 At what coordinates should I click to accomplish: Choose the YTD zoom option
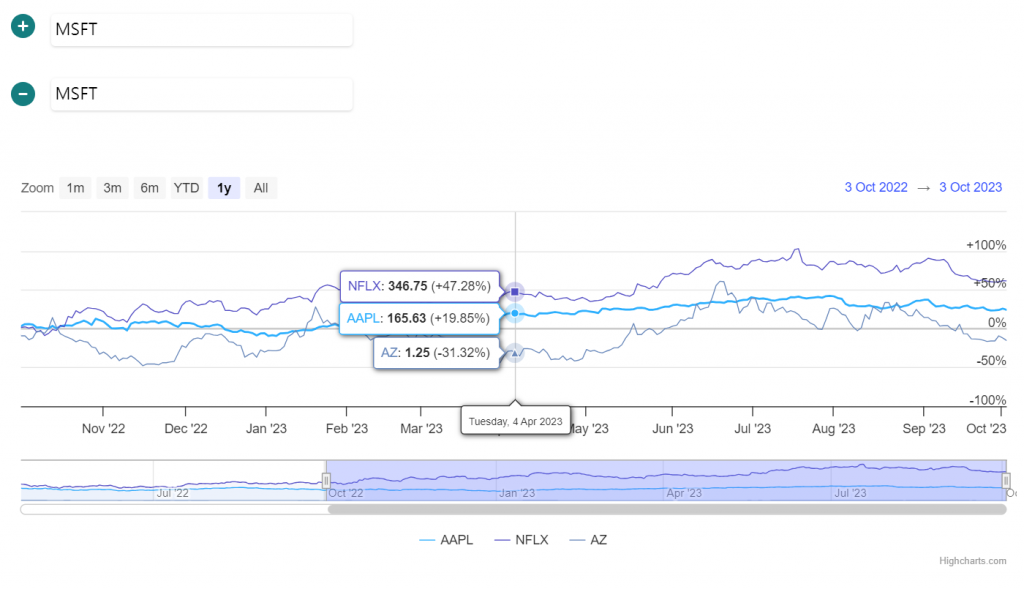coord(186,188)
